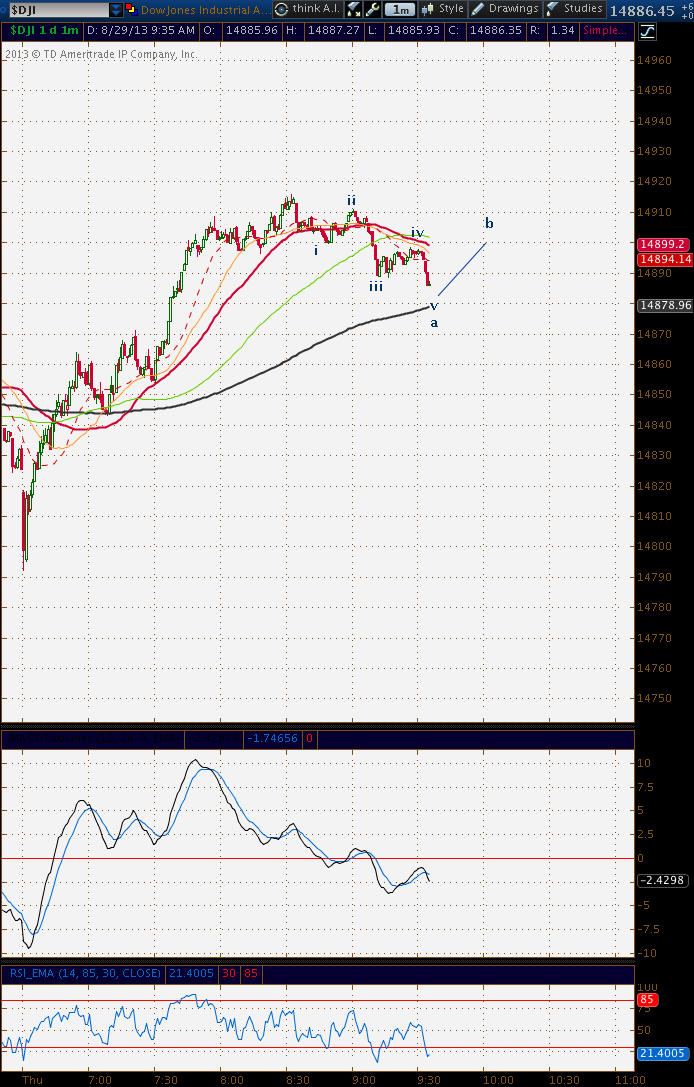This screenshot has width=694, height=1087.
Task: Click the MACD study header label
Action: (93, 739)
